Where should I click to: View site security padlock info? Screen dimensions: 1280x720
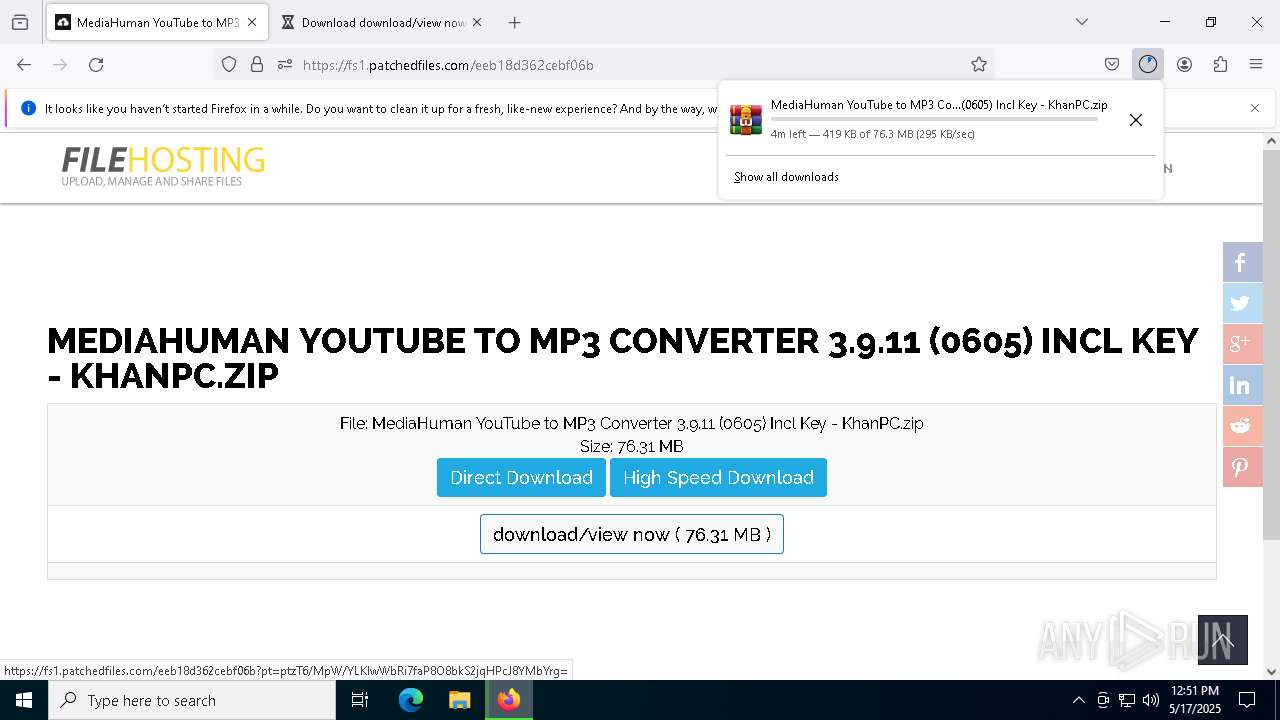click(x=257, y=64)
